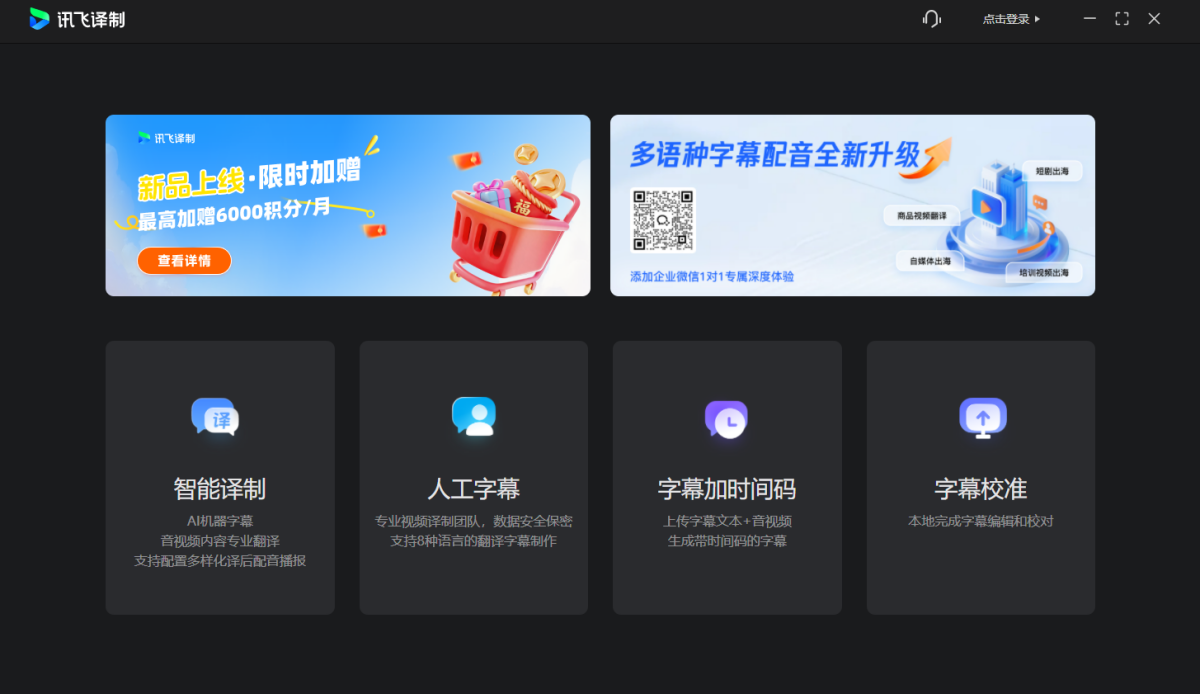Click the 讯飞译制 logo in title bar

pyautogui.click(x=77, y=19)
